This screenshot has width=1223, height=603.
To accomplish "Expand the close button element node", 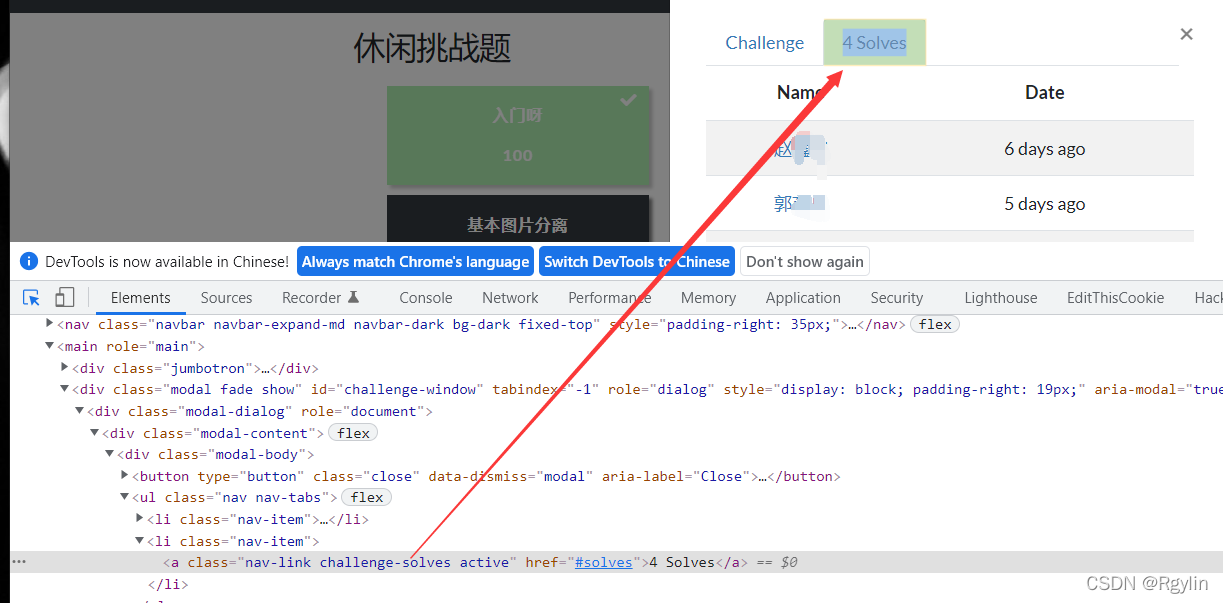I will (x=125, y=476).
